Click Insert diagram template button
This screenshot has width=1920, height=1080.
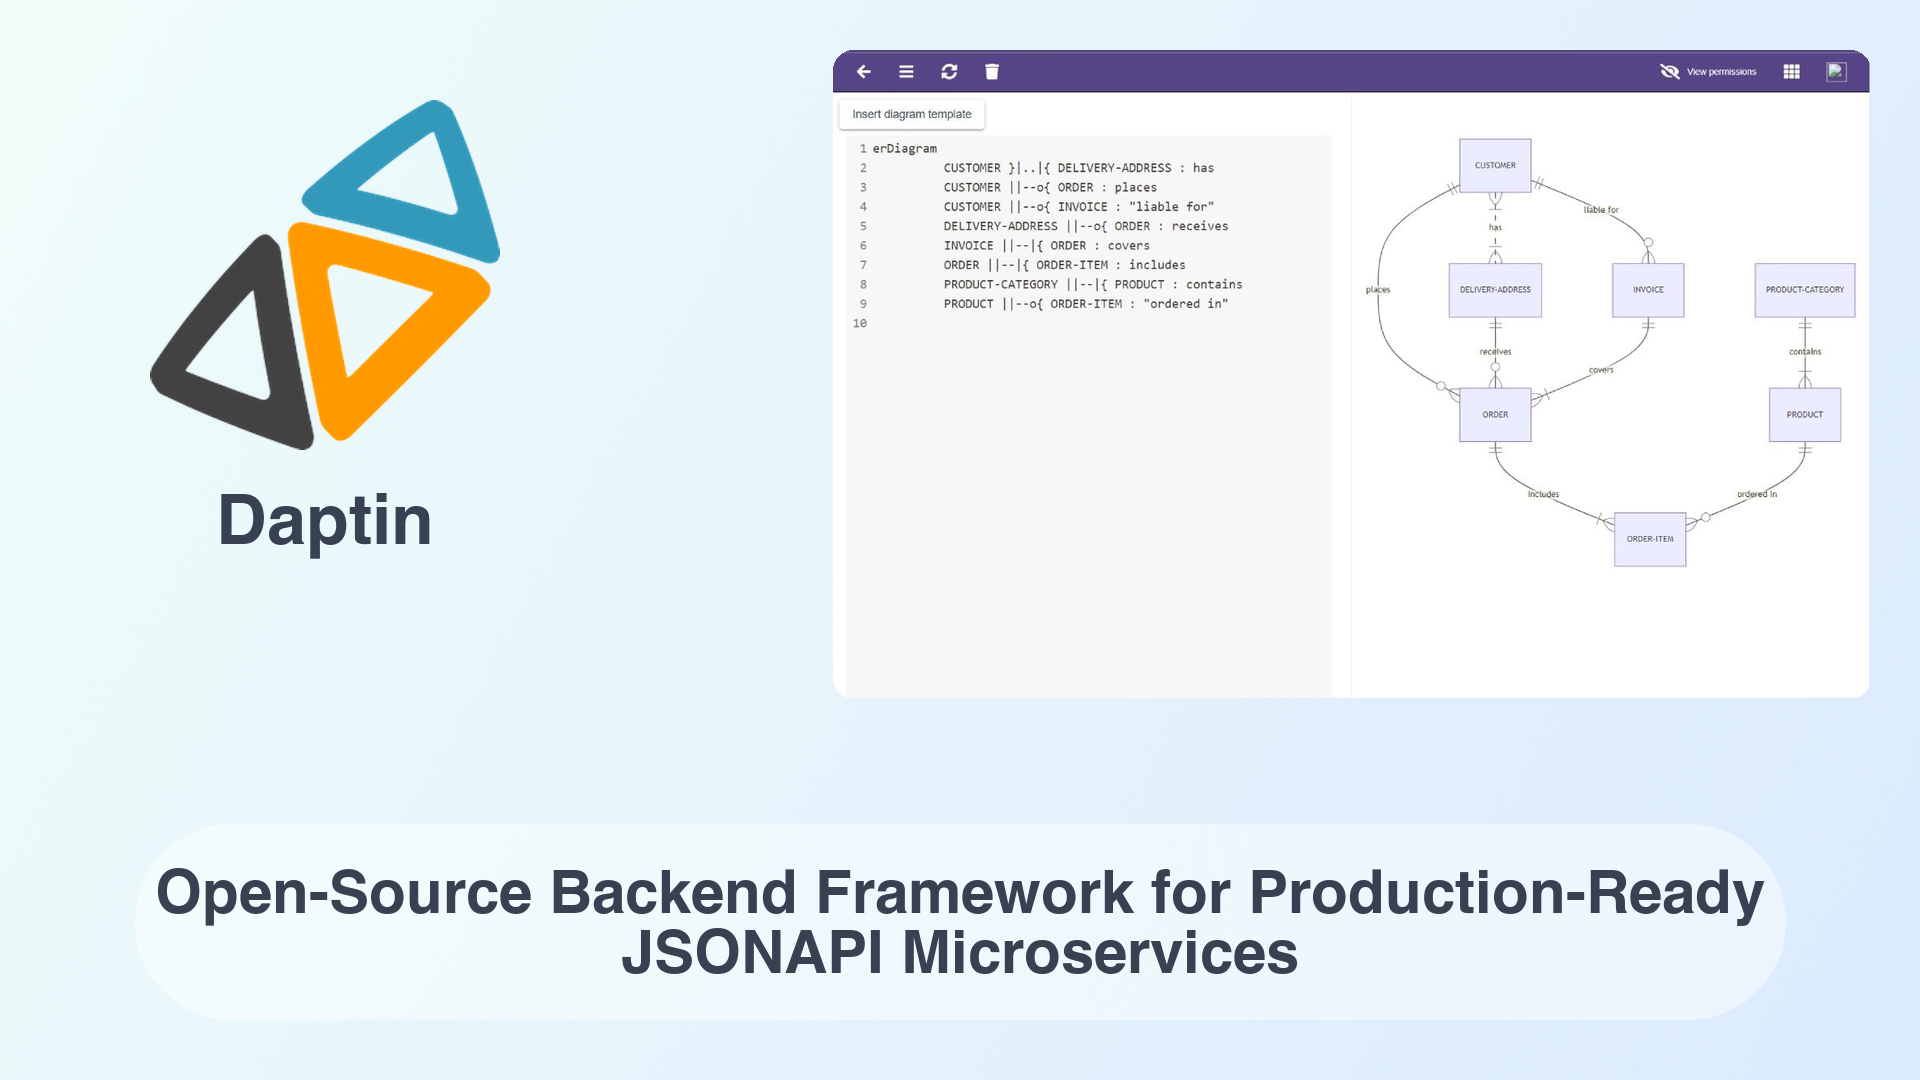pyautogui.click(x=911, y=114)
